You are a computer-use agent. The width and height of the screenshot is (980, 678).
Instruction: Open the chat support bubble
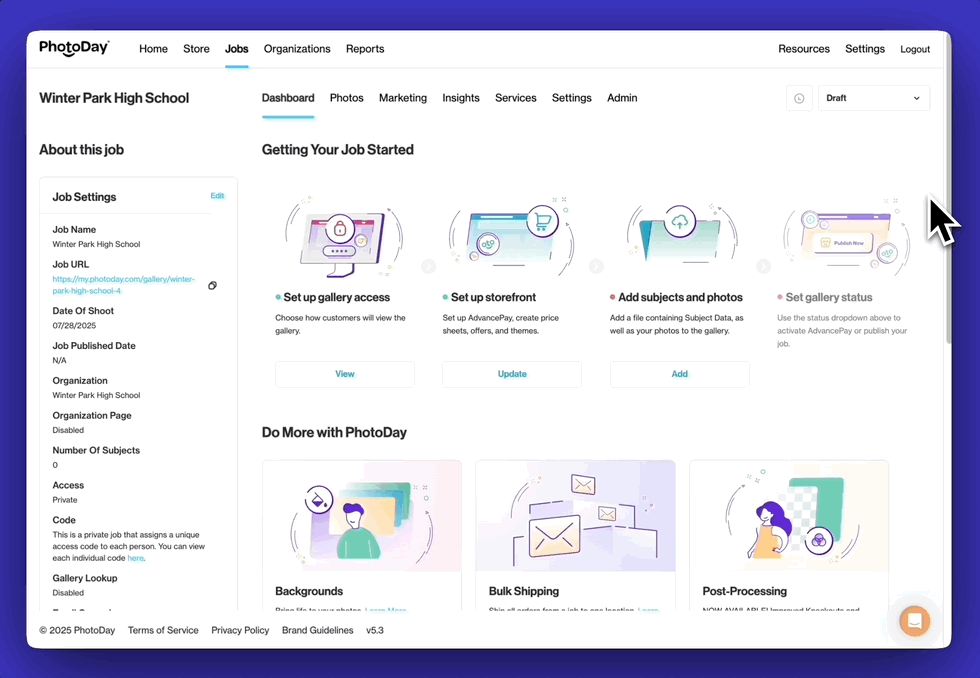(914, 621)
